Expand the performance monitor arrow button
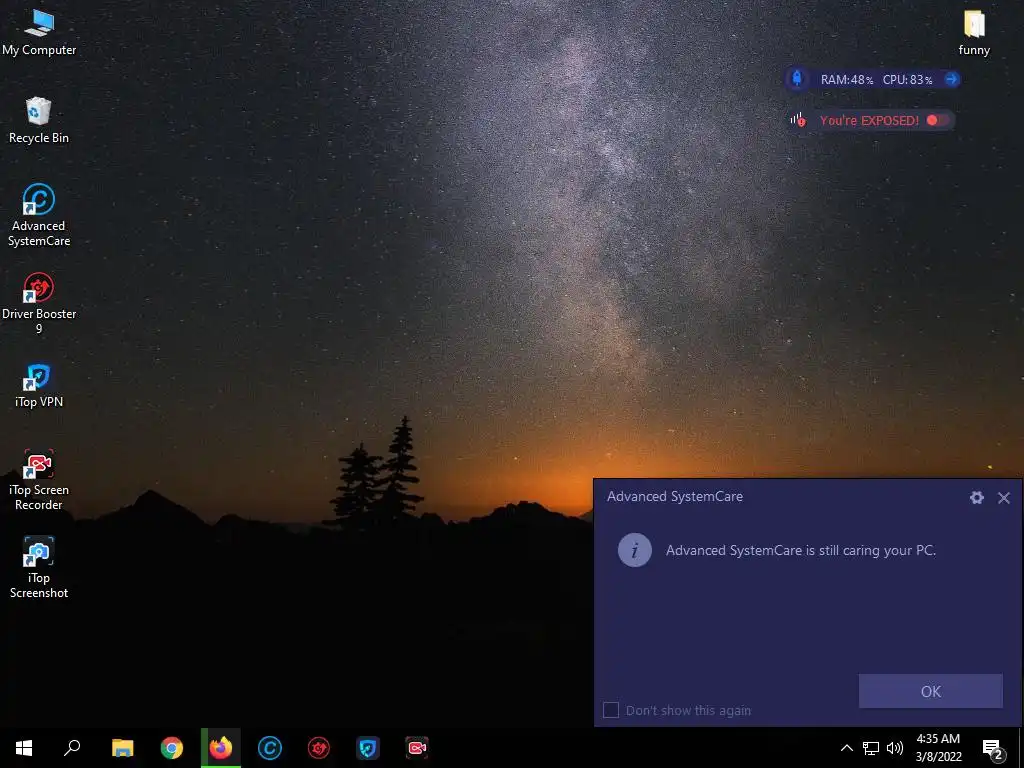The image size is (1024, 768). tap(952, 79)
